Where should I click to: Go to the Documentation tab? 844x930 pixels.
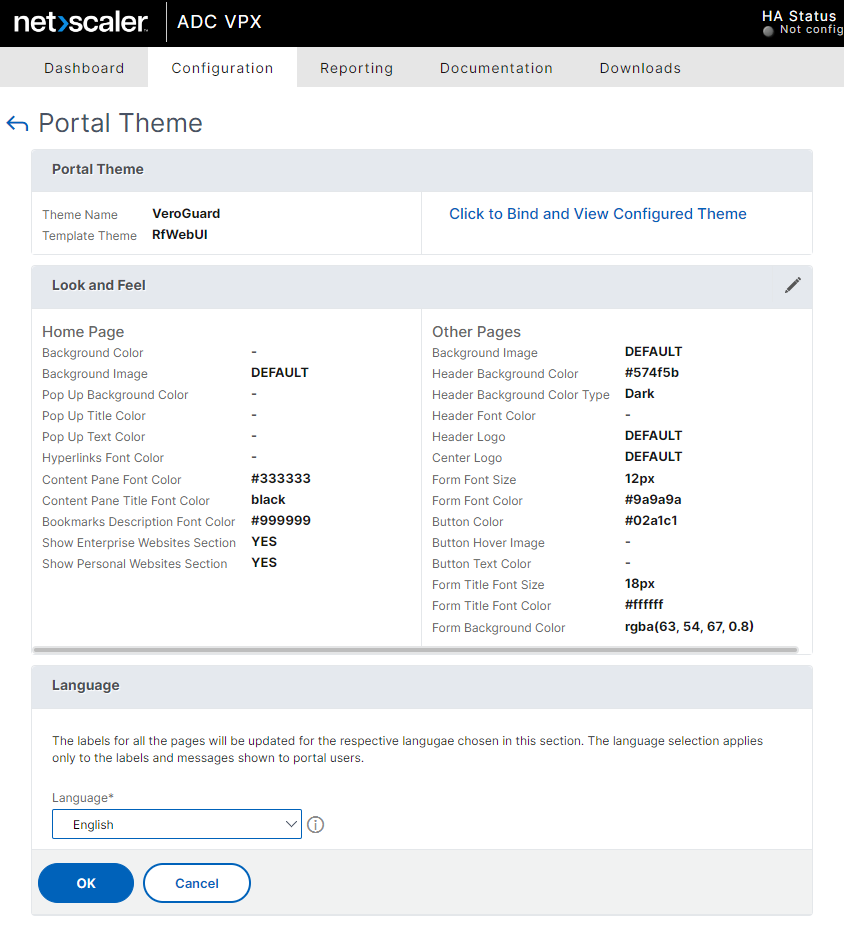coord(496,68)
